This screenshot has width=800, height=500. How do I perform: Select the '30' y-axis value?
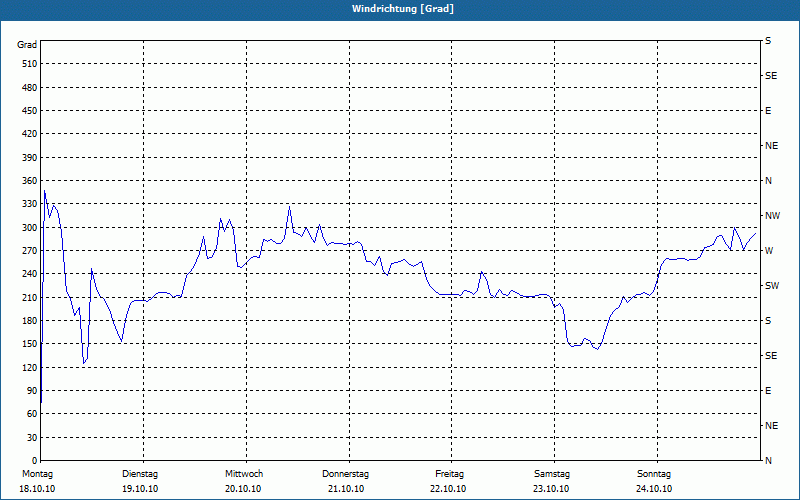(x=32, y=438)
